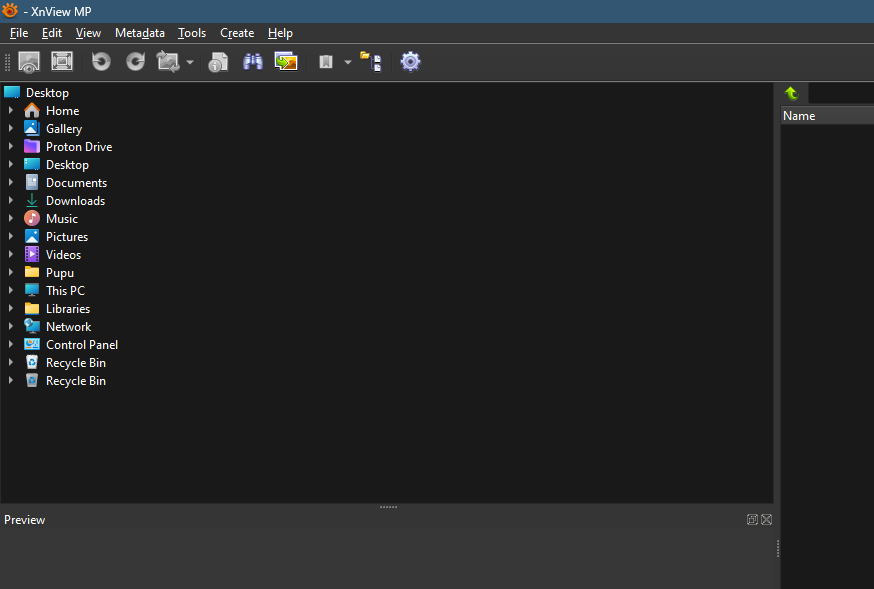Screen dimensions: 874x589
Task: Click the vertical splitter handle beside Preview
Action: coord(777,548)
